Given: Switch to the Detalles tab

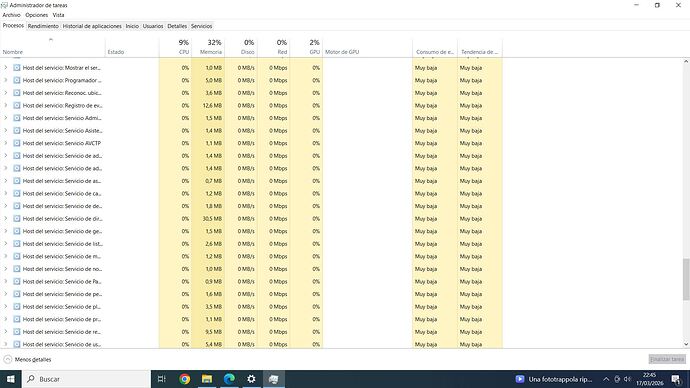Looking at the screenshot, I should tap(177, 26).
